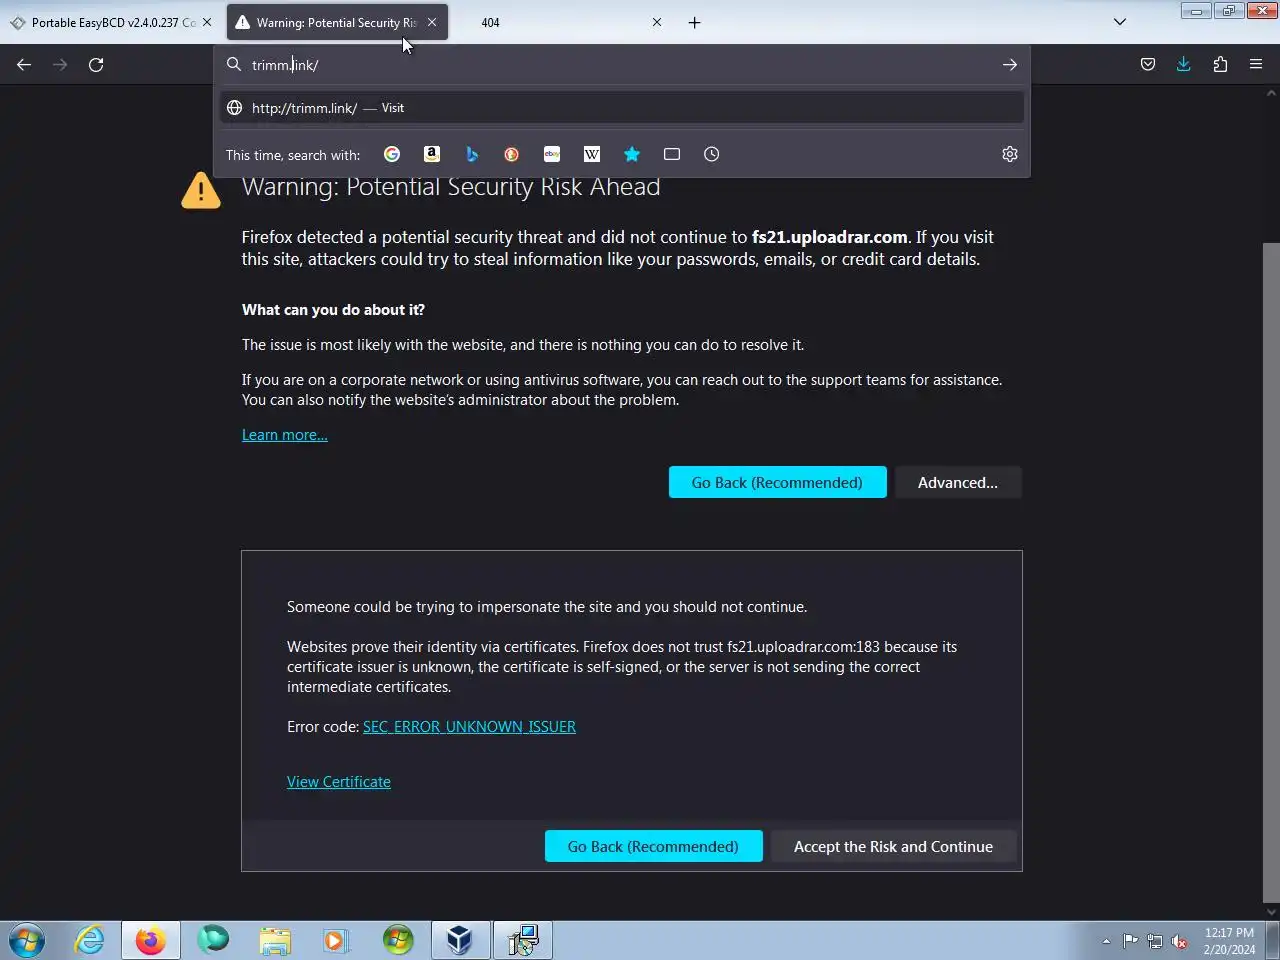
Task: Open the 12:17 PM taskbar clock
Action: click(1229, 941)
